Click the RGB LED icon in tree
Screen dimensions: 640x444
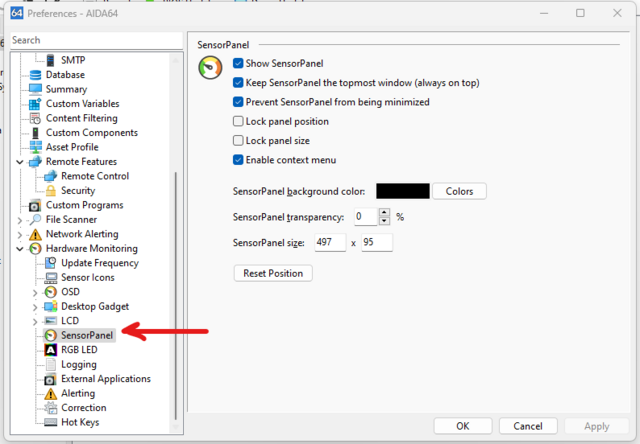click(x=51, y=350)
